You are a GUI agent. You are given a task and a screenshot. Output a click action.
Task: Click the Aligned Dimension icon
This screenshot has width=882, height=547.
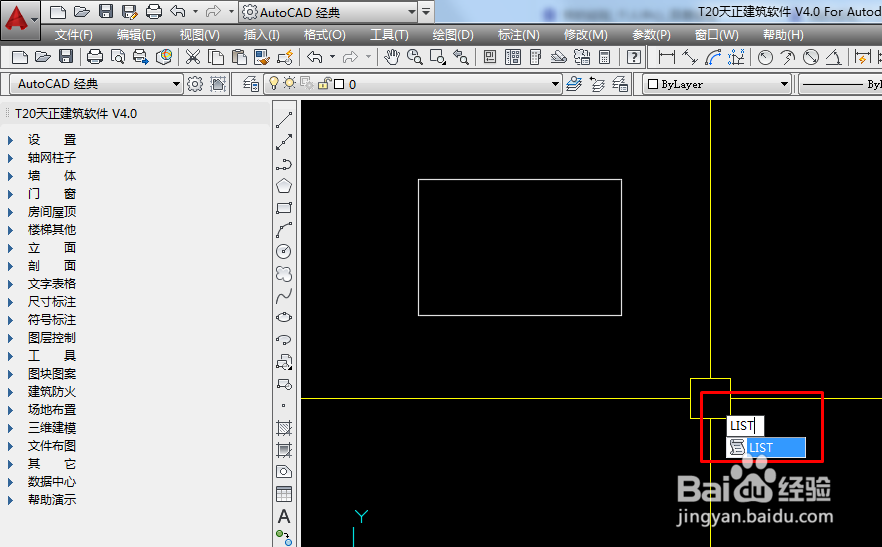690,57
